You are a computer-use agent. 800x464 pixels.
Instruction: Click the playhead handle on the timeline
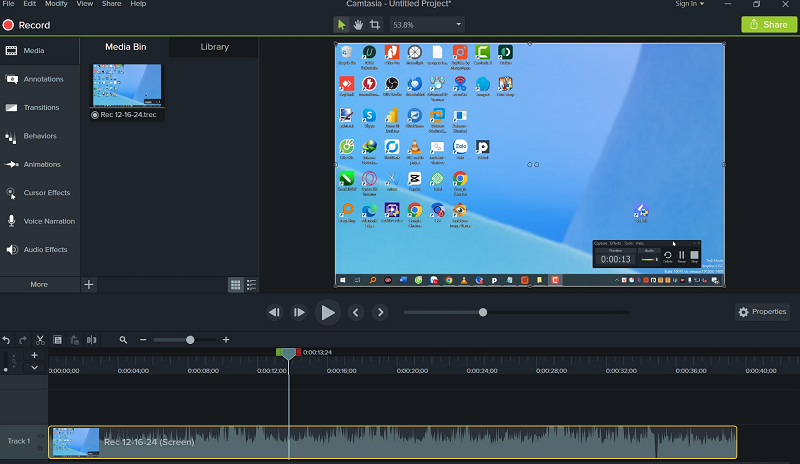click(x=288, y=353)
